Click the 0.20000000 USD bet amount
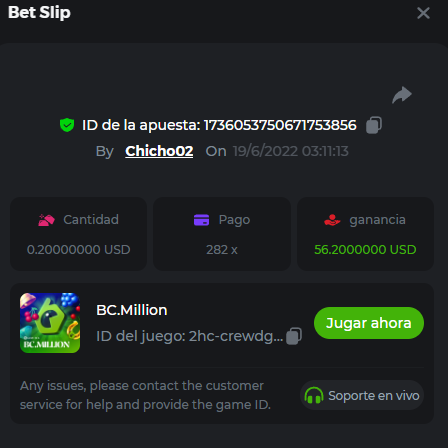This screenshot has height=448, width=448. (x=79, y=250)
